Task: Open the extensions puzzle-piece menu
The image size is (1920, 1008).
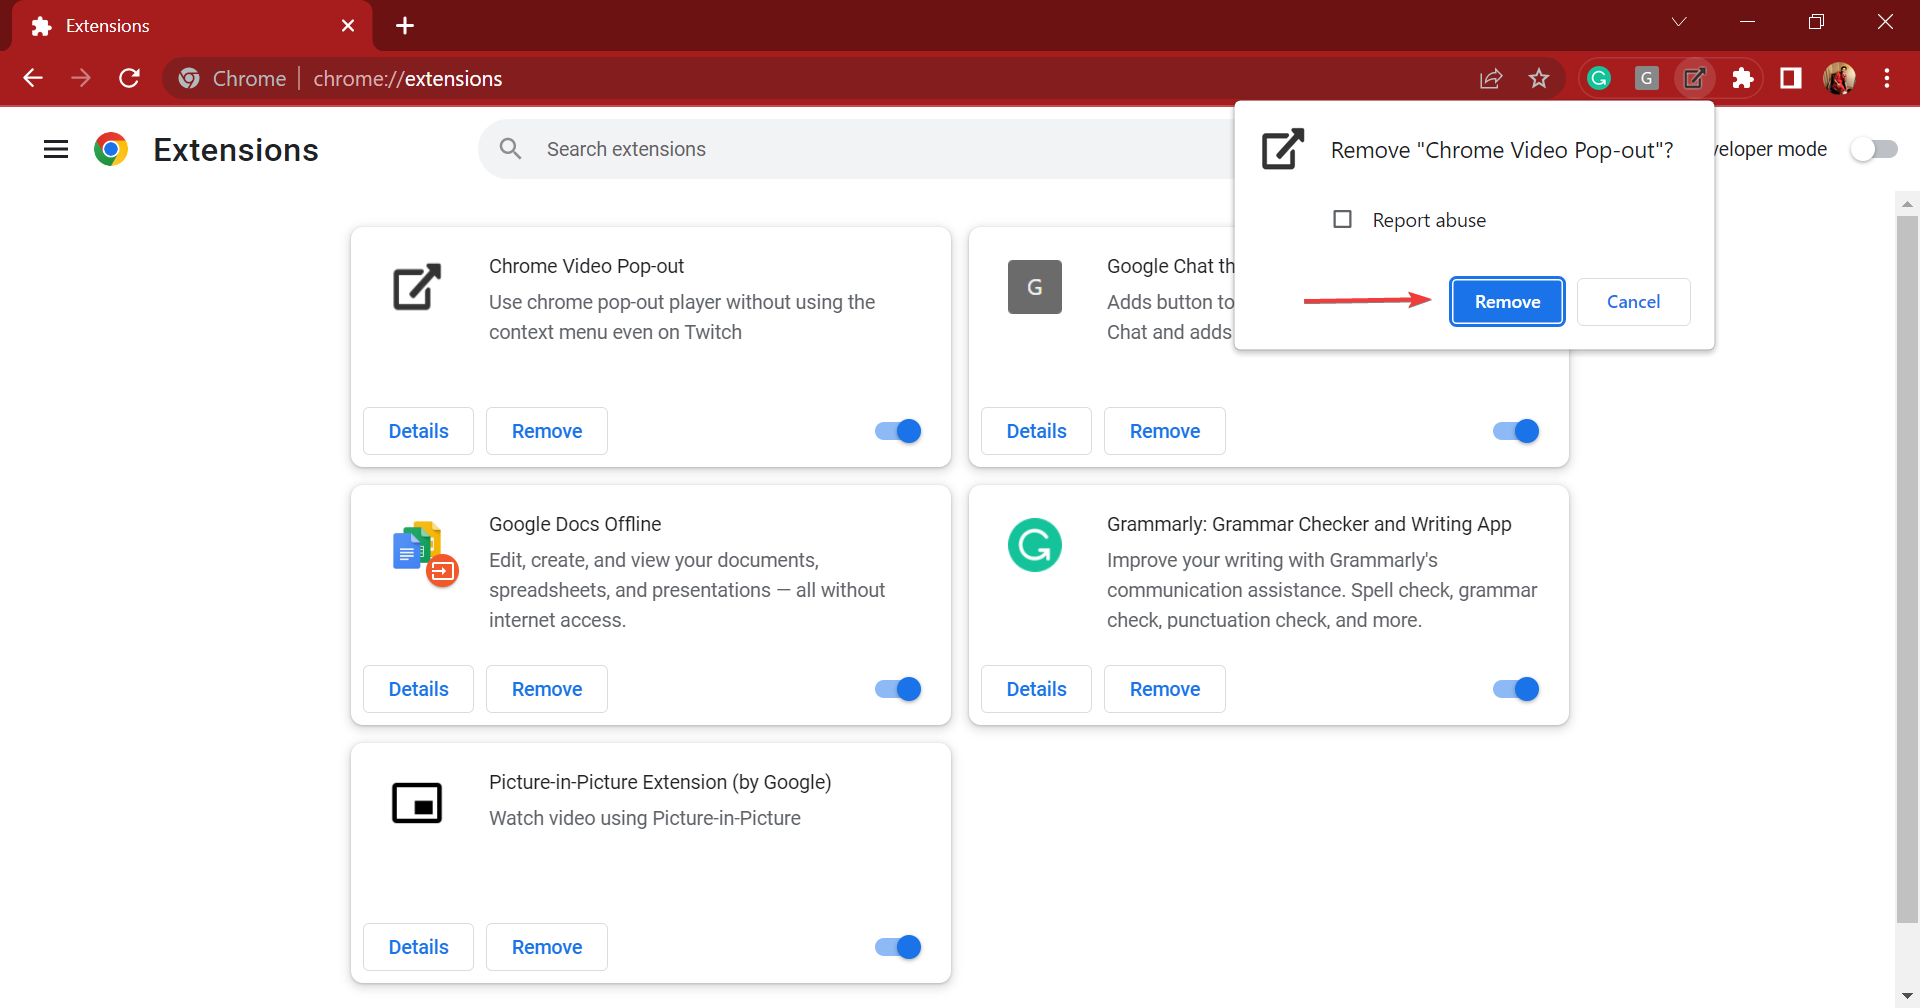Action: click(1743, 78)
